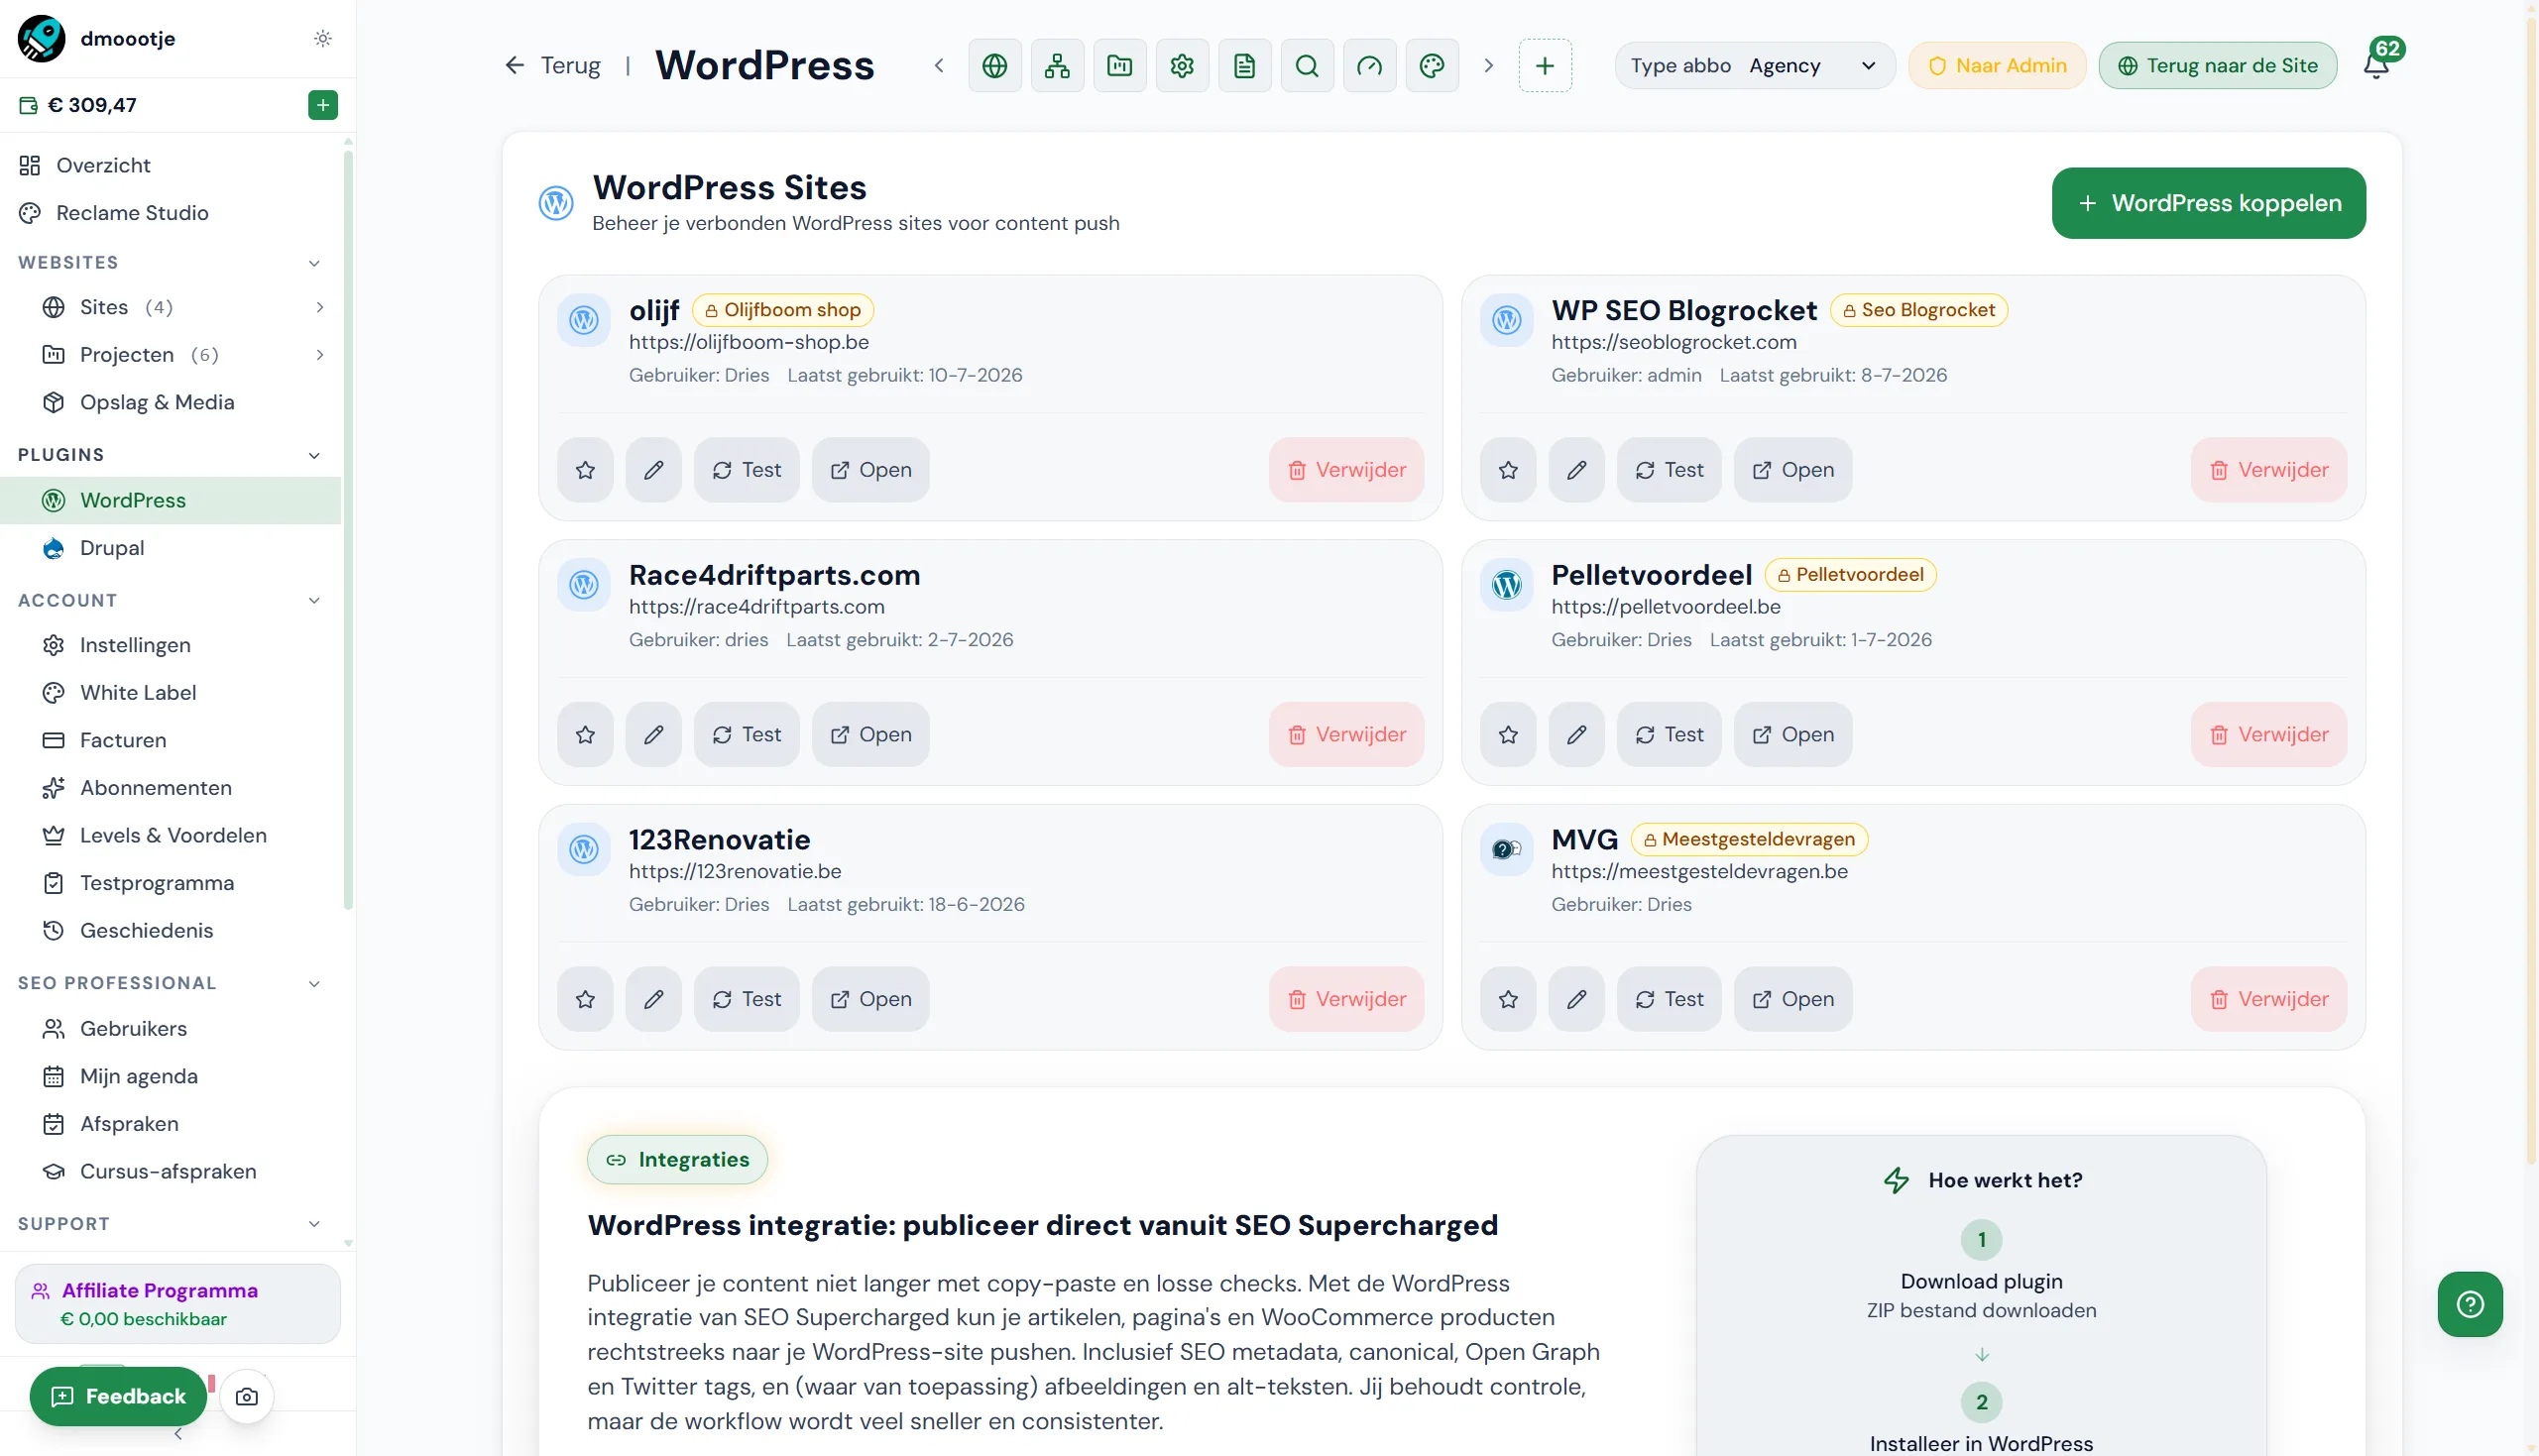
Task: Collapse the WEBSITES section
Action: click(x=314, y=263)
